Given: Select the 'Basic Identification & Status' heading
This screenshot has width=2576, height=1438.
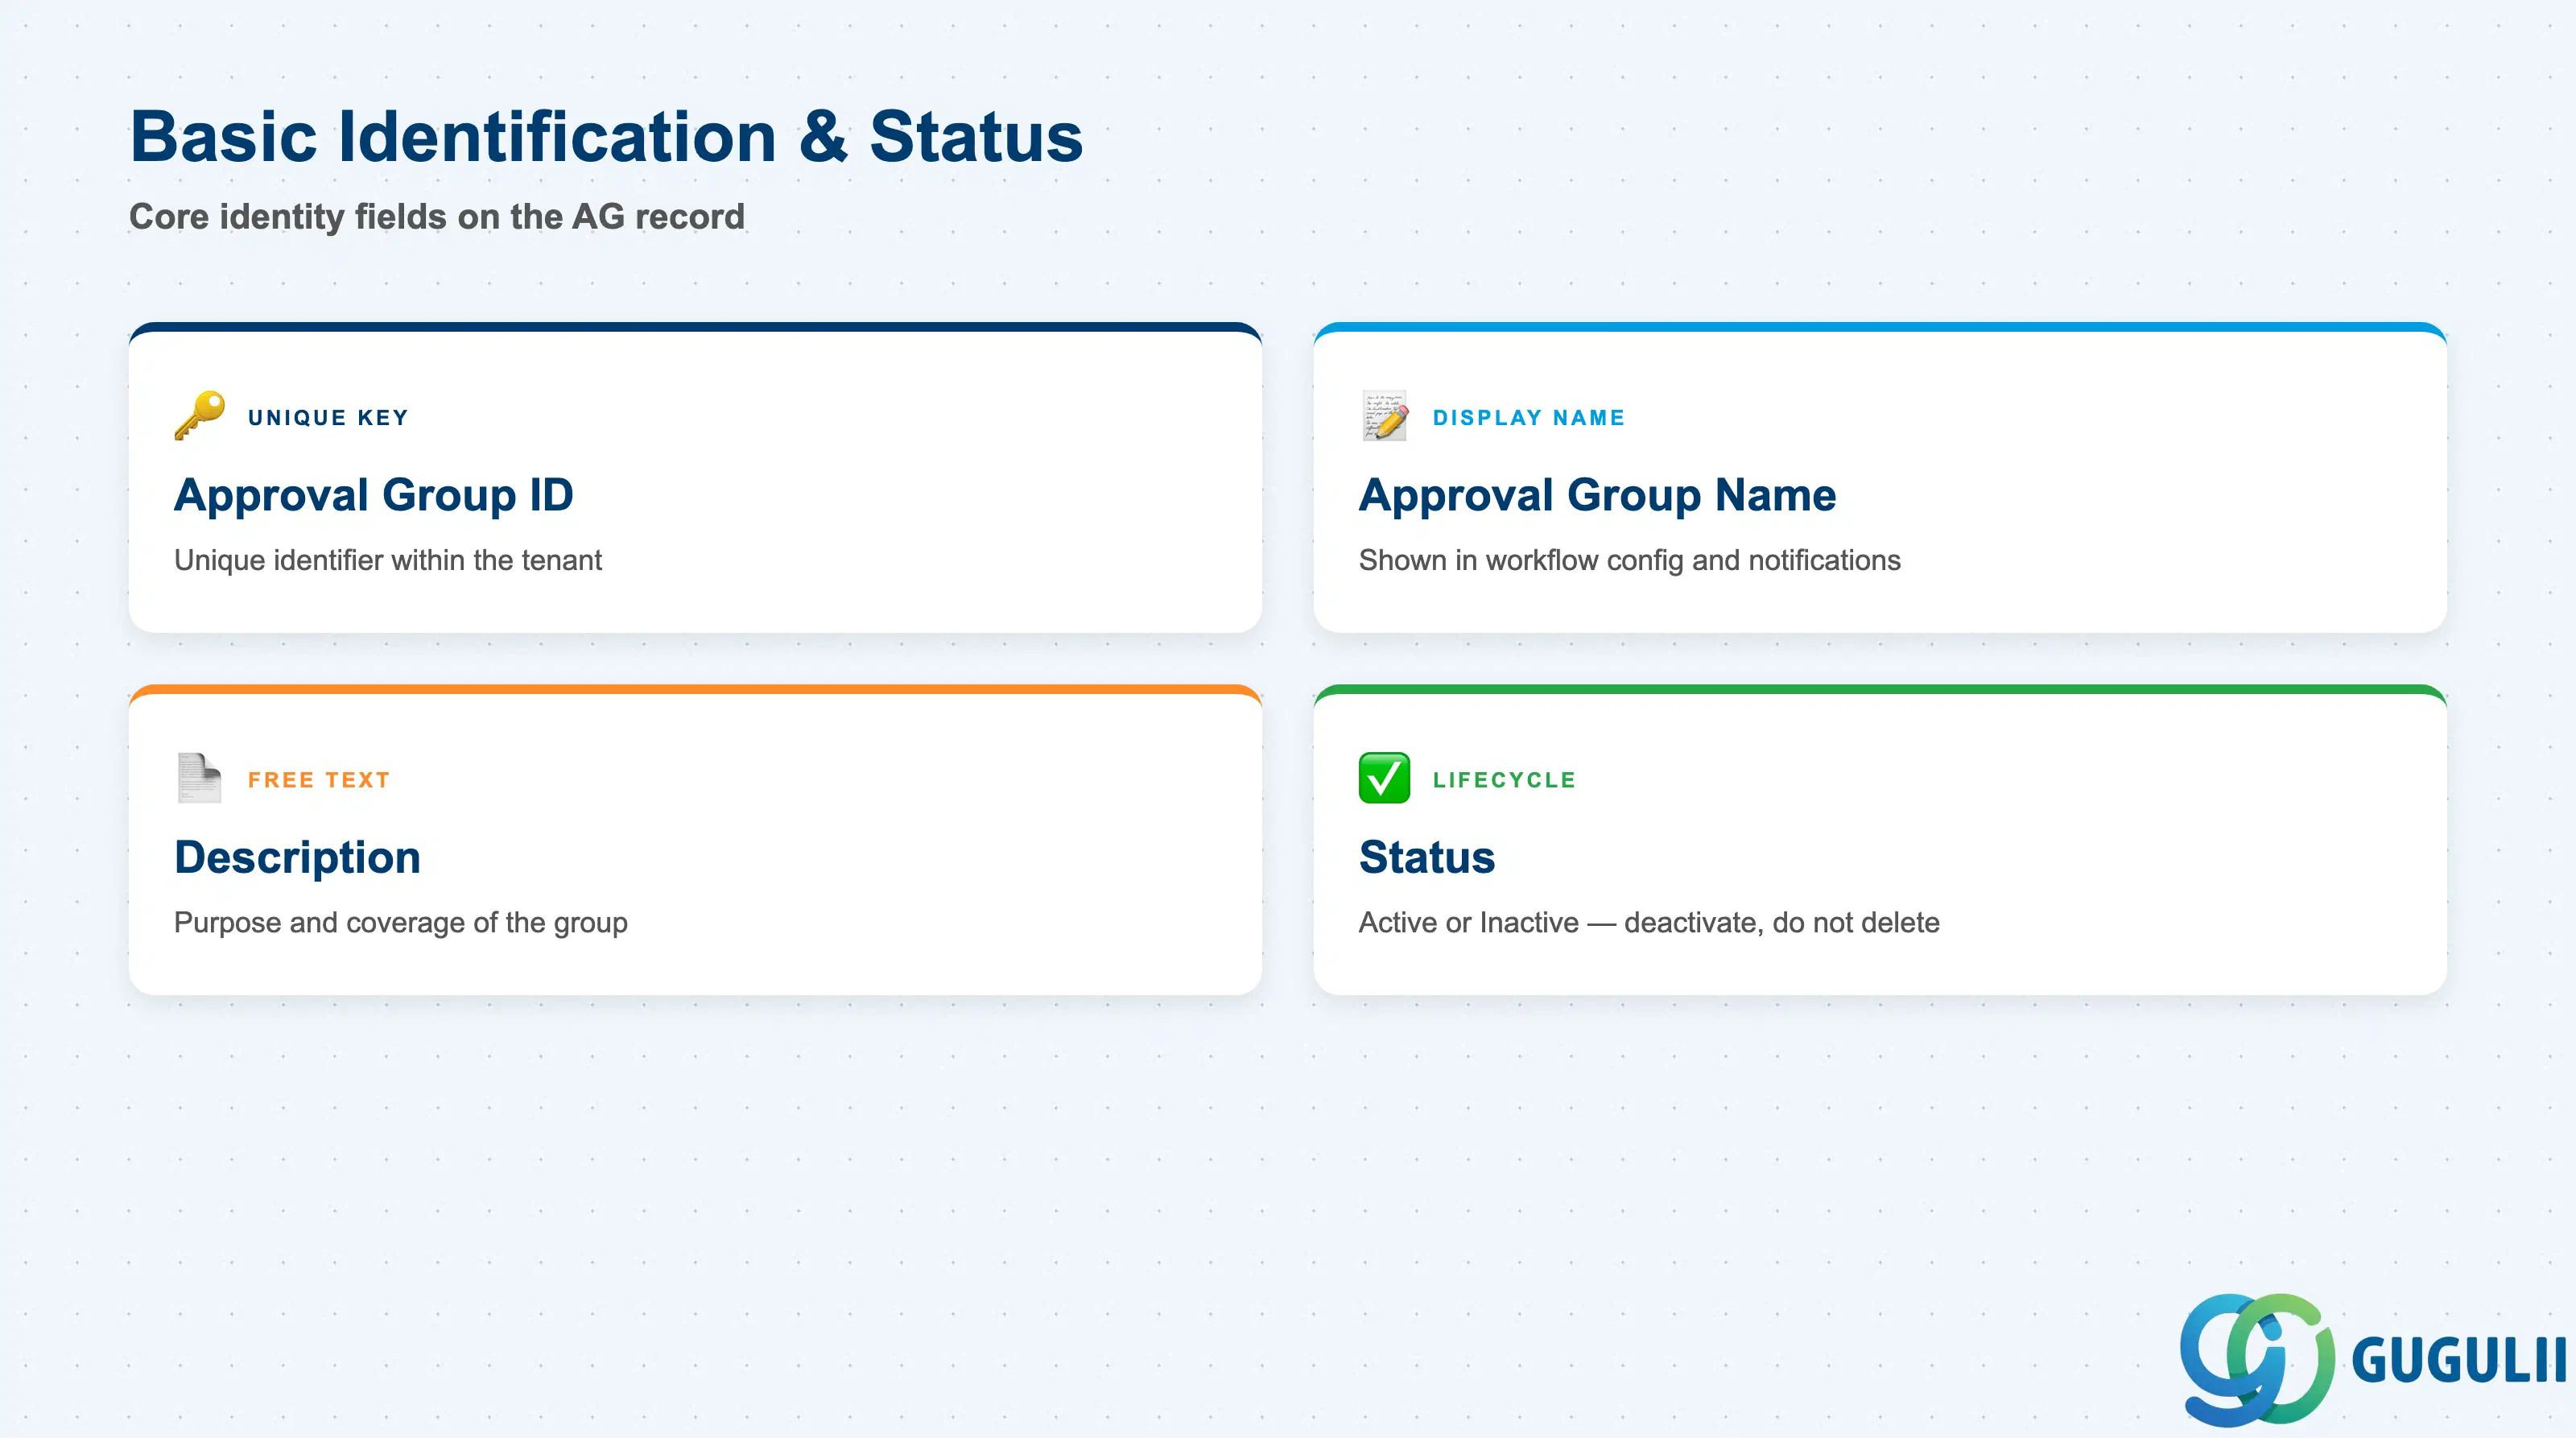Looking at the screenshot, I should 606,136.
